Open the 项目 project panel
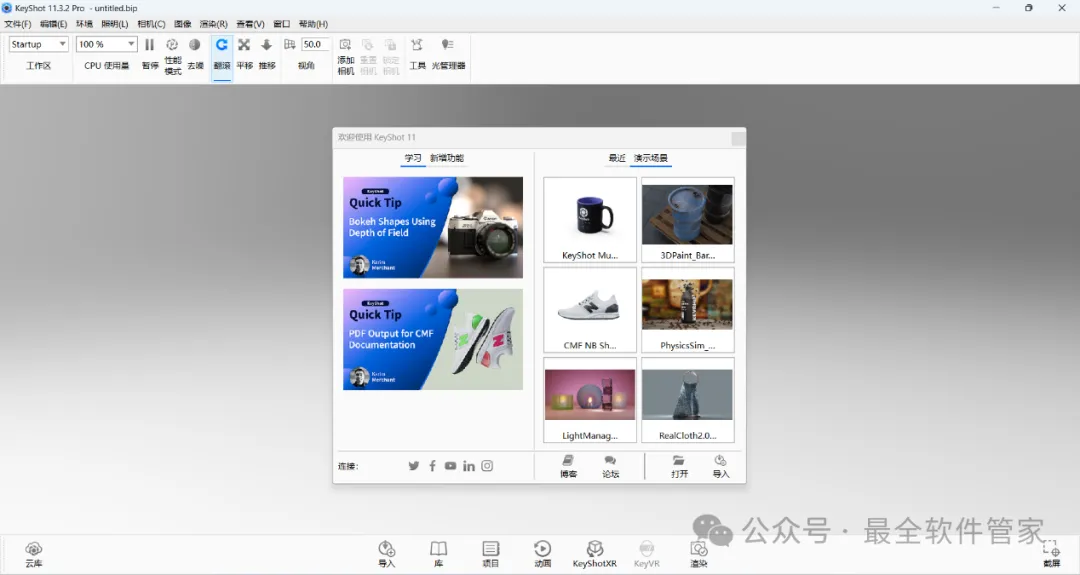This screenshot has width=1080, height=575. coord(490,554)
